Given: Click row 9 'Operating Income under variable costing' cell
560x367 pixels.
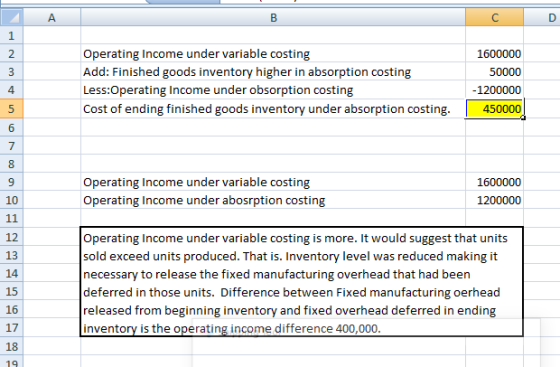Looking at the screenshot, I should [273, 182].
